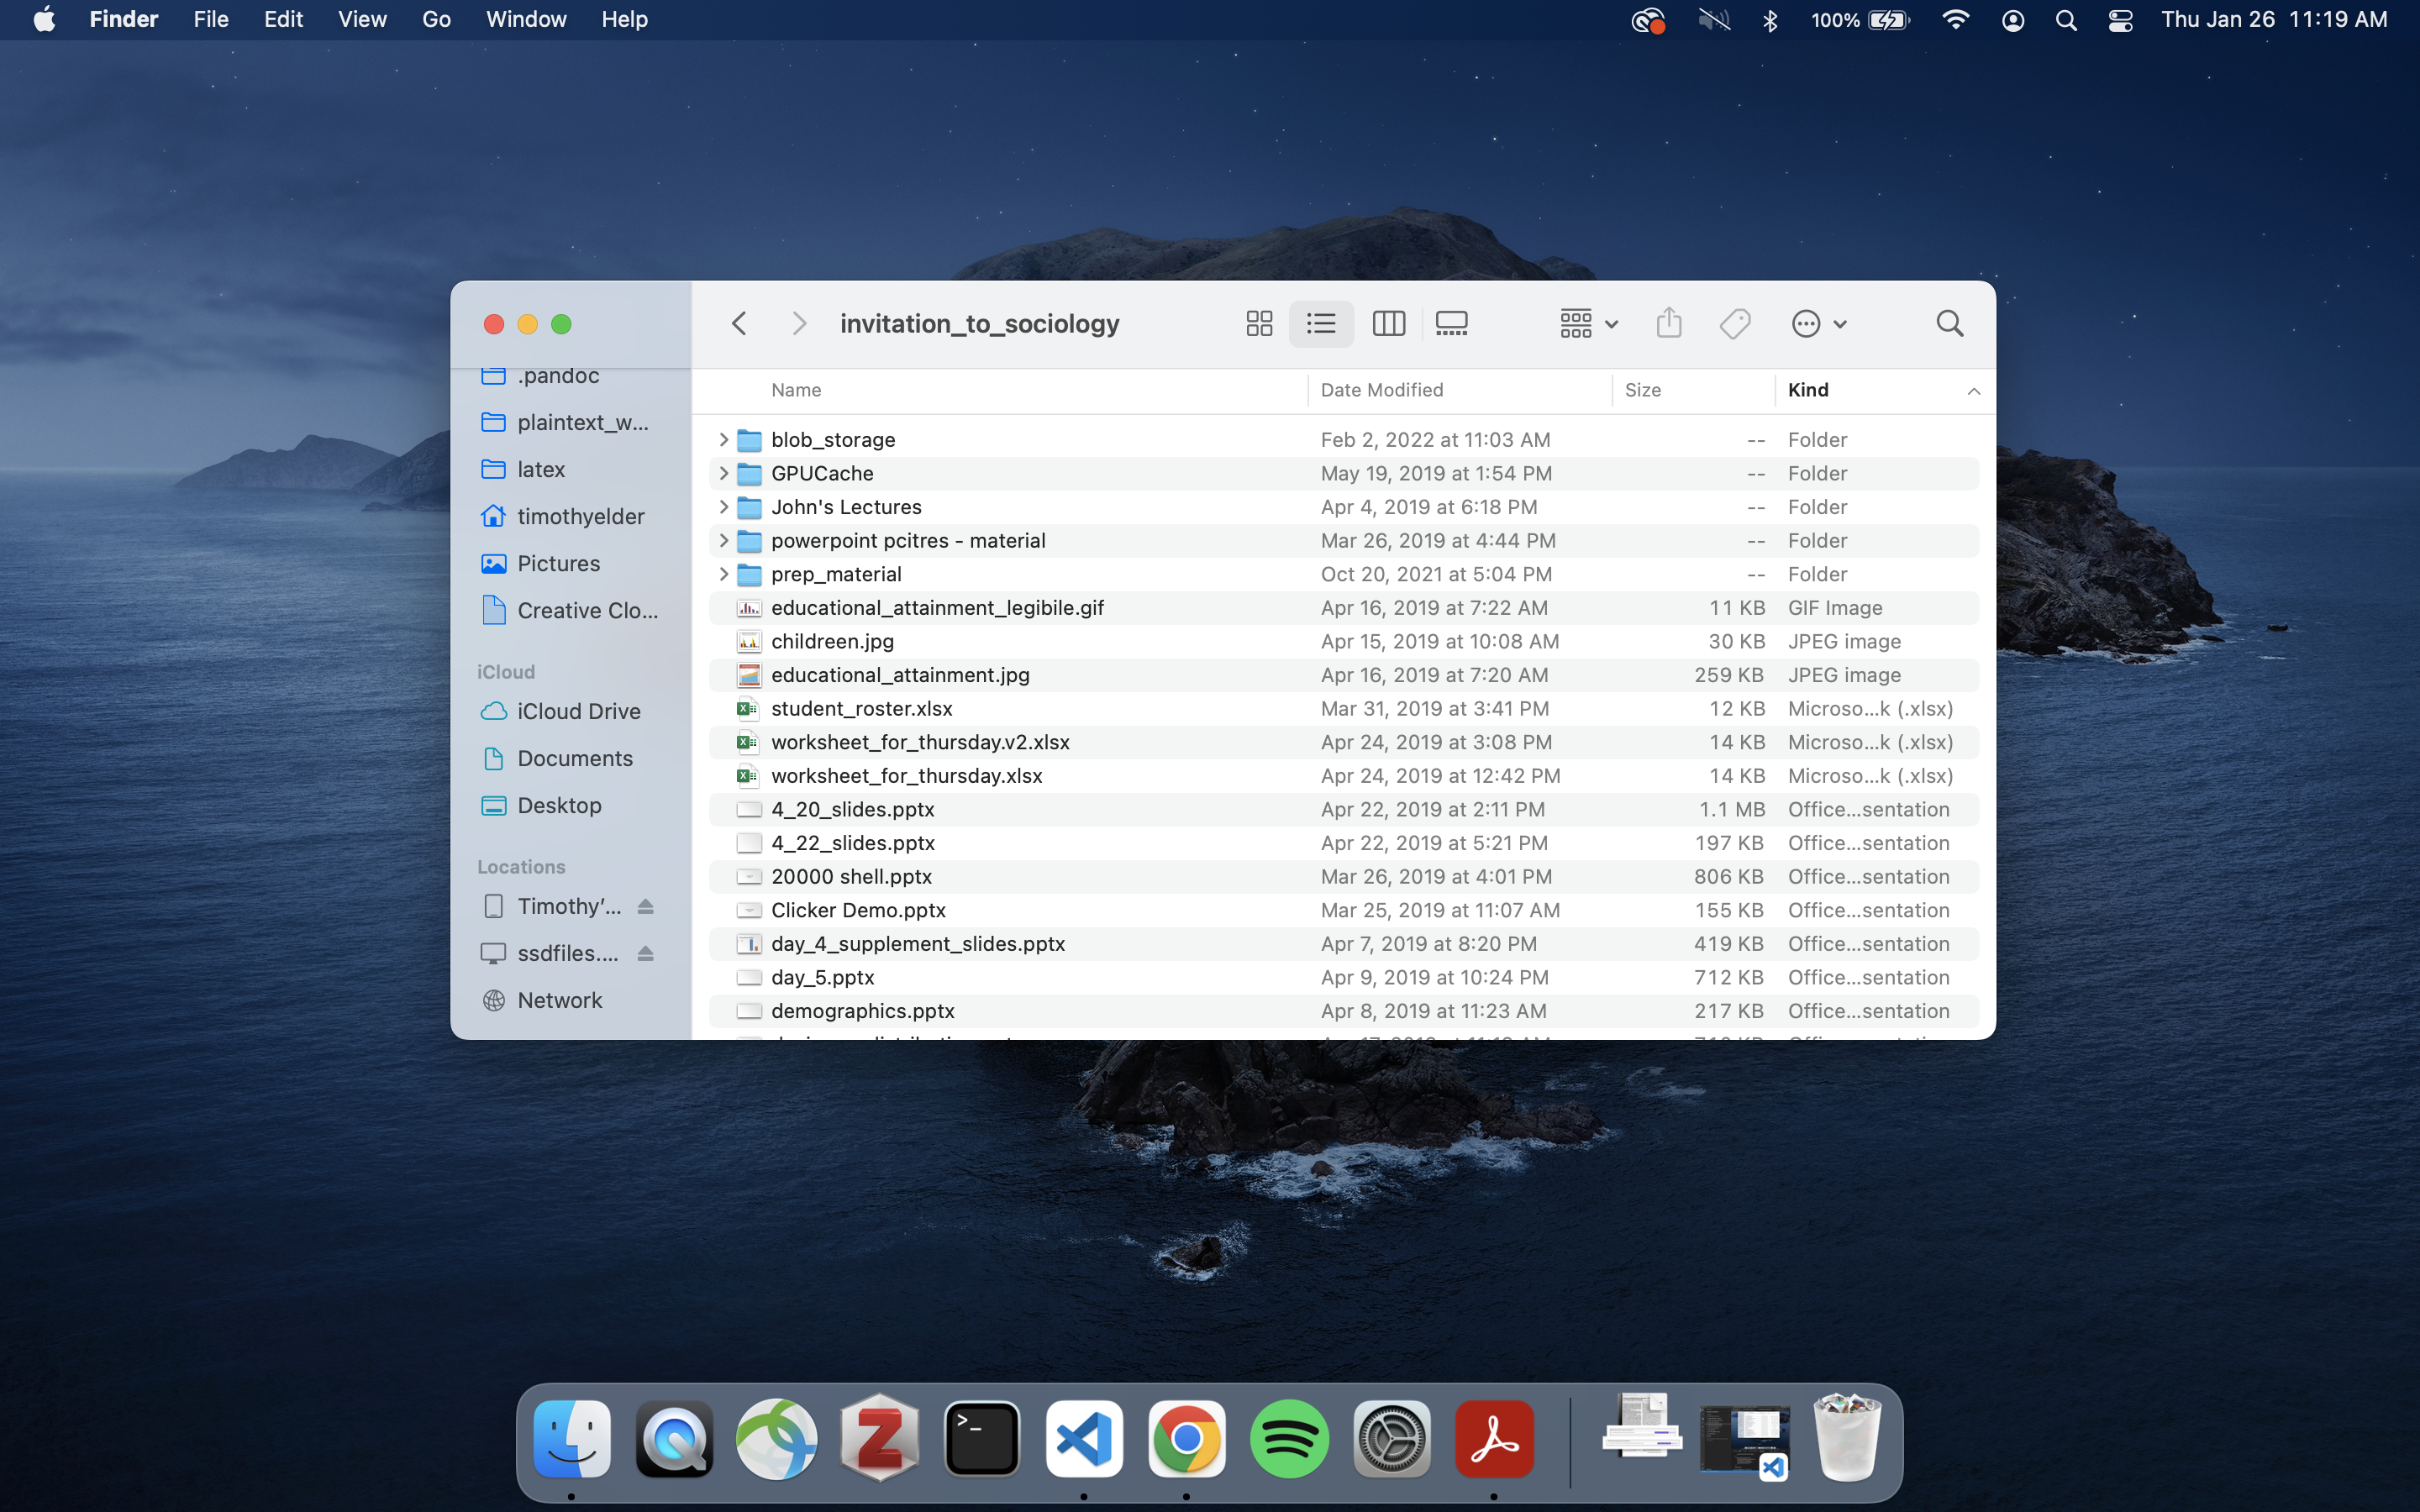Image resolution: width=2420 pixels, height=1512 pixels.
Task: Switch to list view
Action: [1321, 323]
